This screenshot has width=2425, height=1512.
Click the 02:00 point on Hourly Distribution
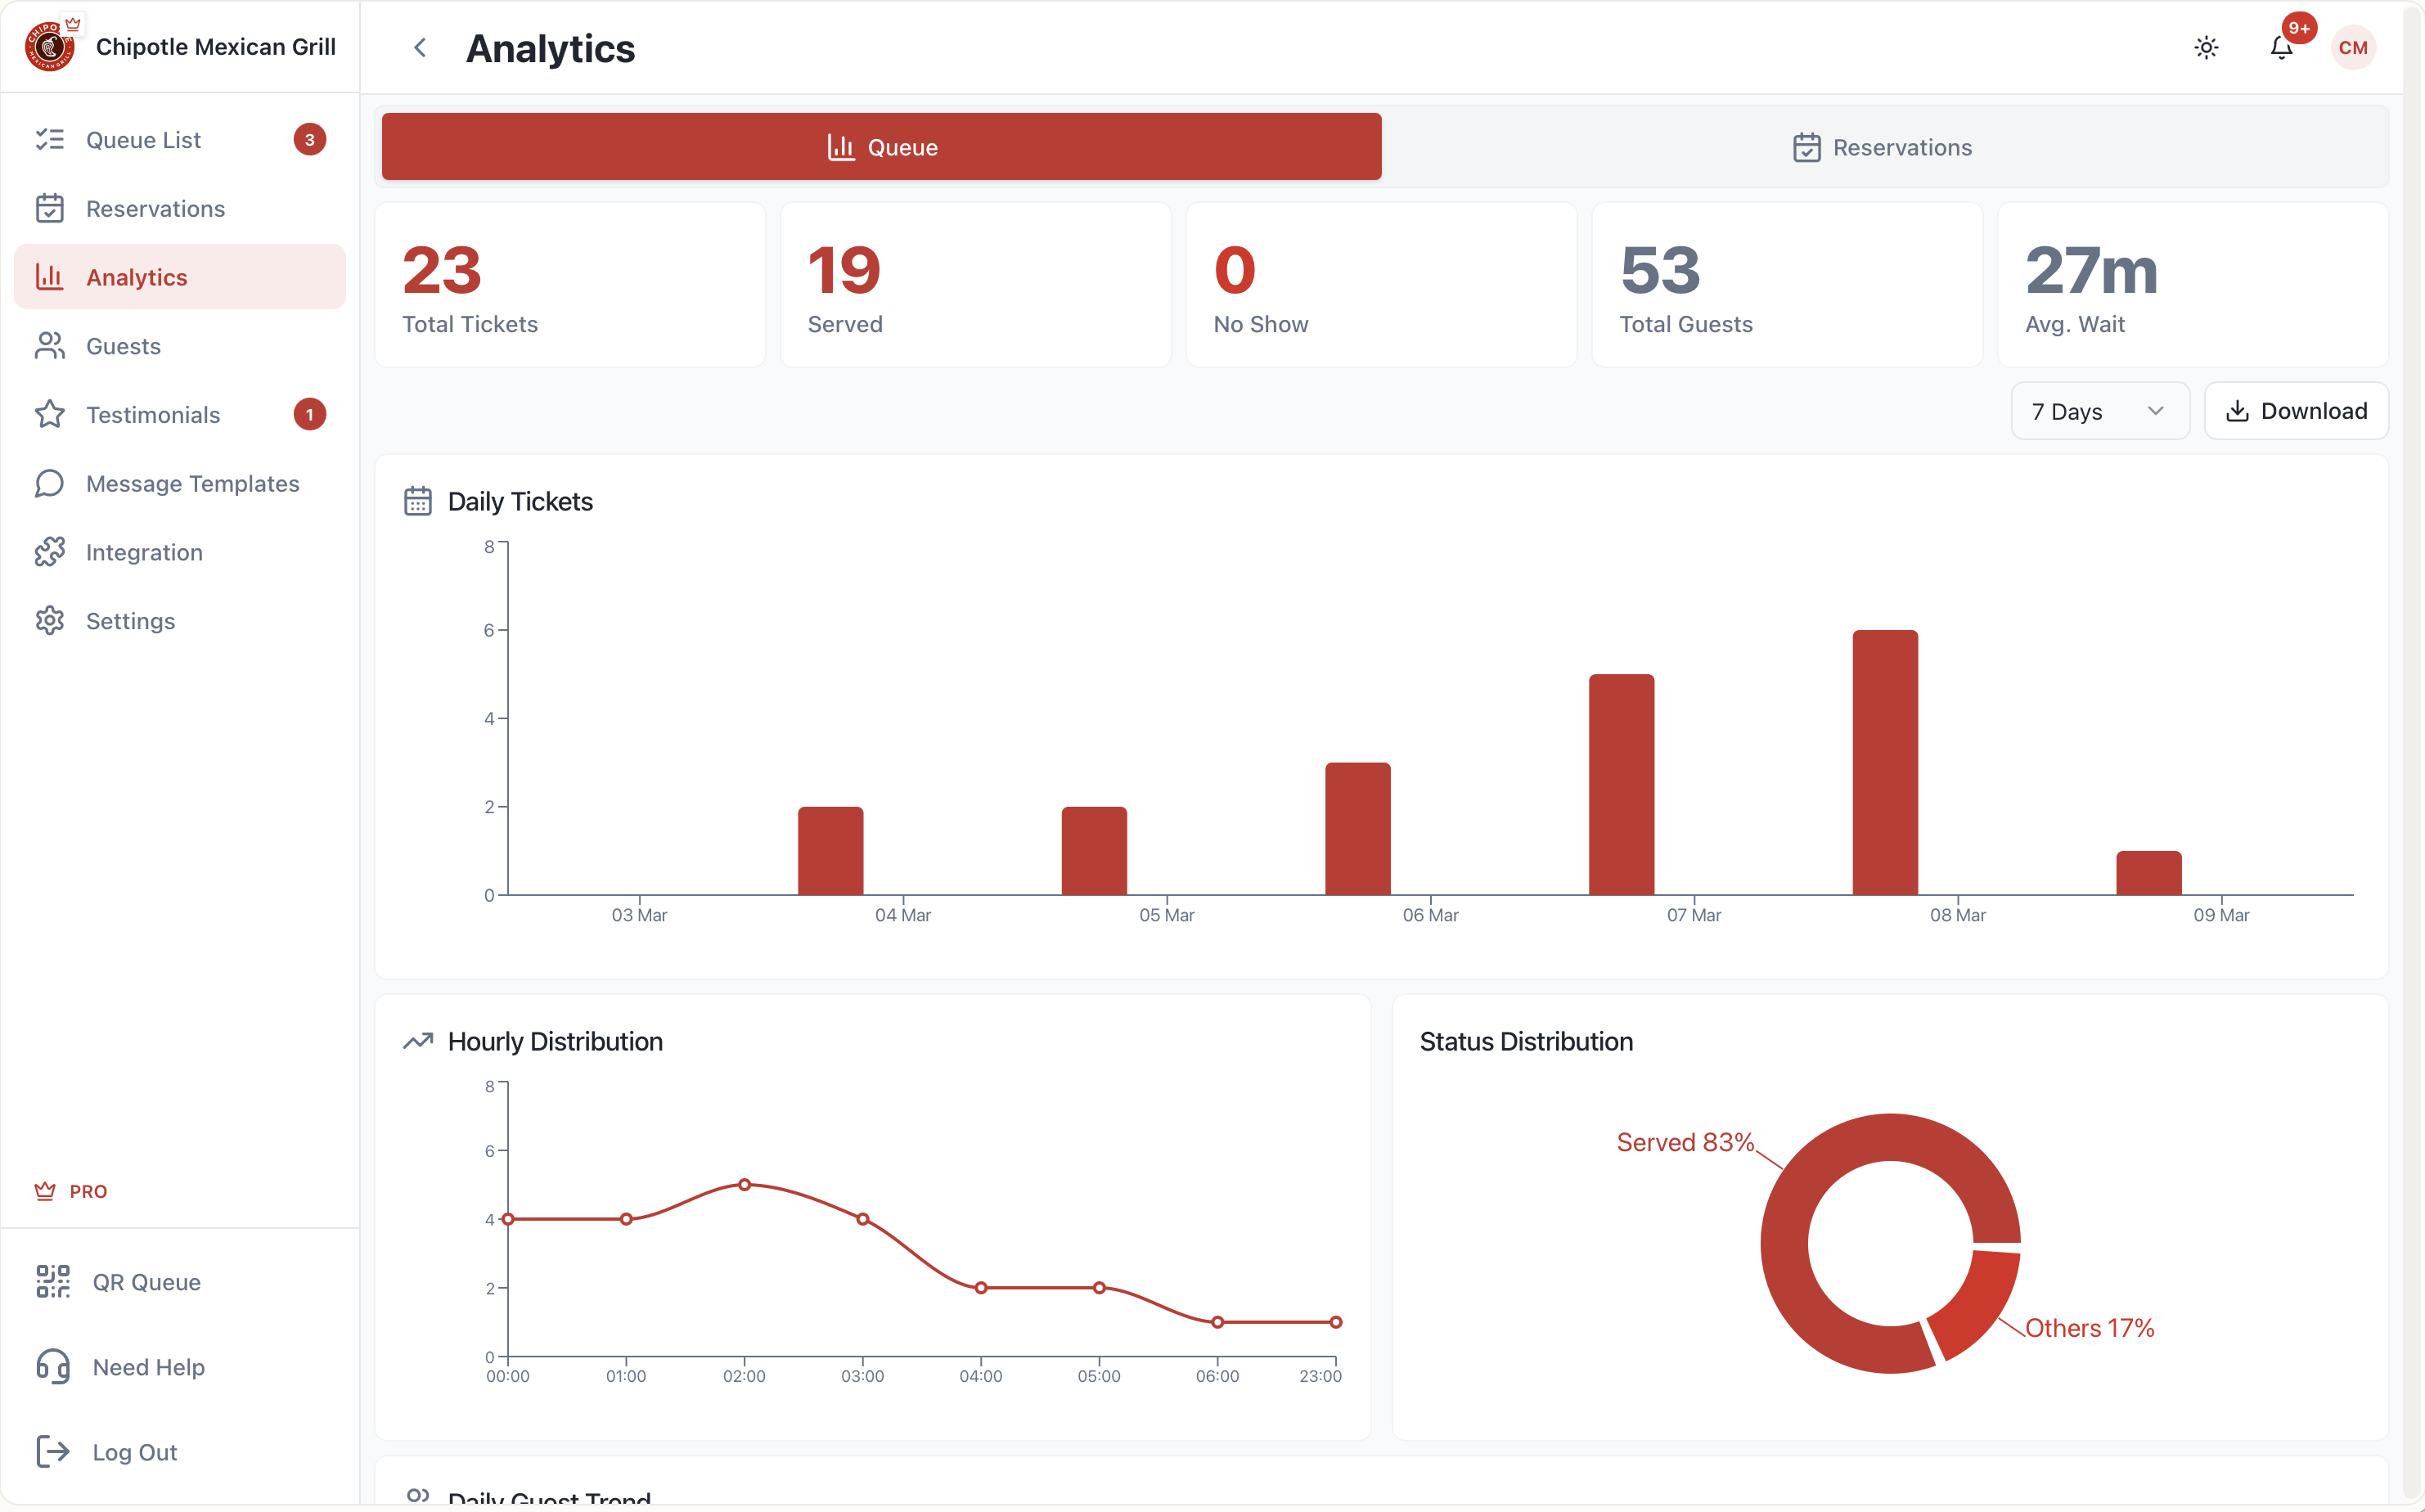point(744,1185)
